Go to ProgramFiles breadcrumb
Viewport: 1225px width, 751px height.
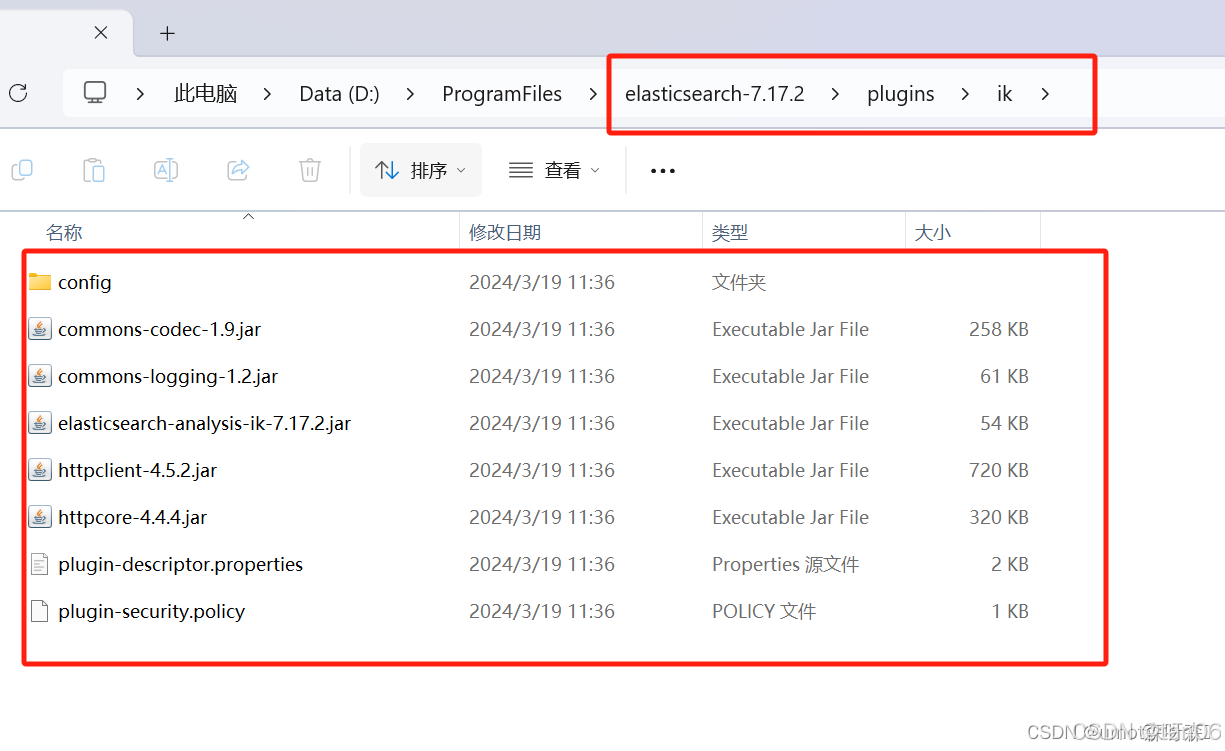click(x=502, y=94)
